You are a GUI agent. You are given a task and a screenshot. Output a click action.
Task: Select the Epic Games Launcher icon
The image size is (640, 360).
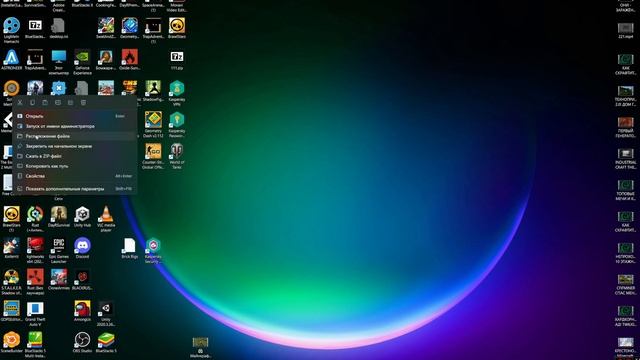click(58, 250)
